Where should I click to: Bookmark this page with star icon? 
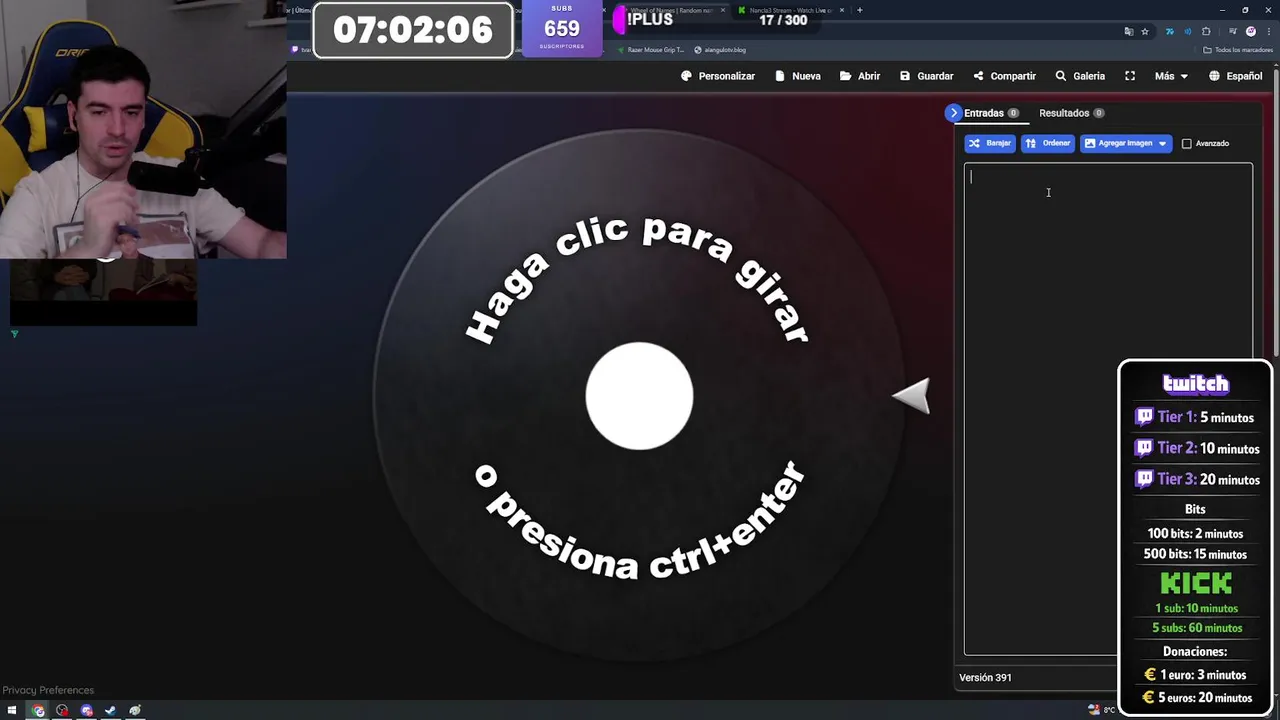pyautogui.click(x=1145, y=31)
